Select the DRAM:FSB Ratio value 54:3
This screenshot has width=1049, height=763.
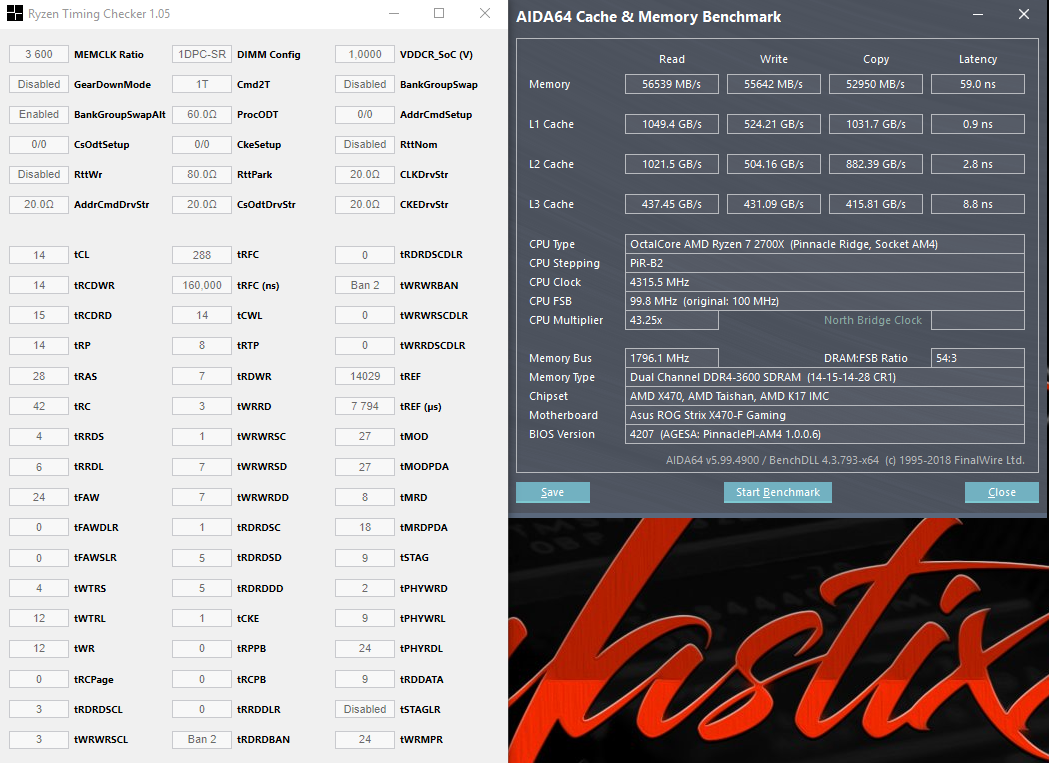977,358
